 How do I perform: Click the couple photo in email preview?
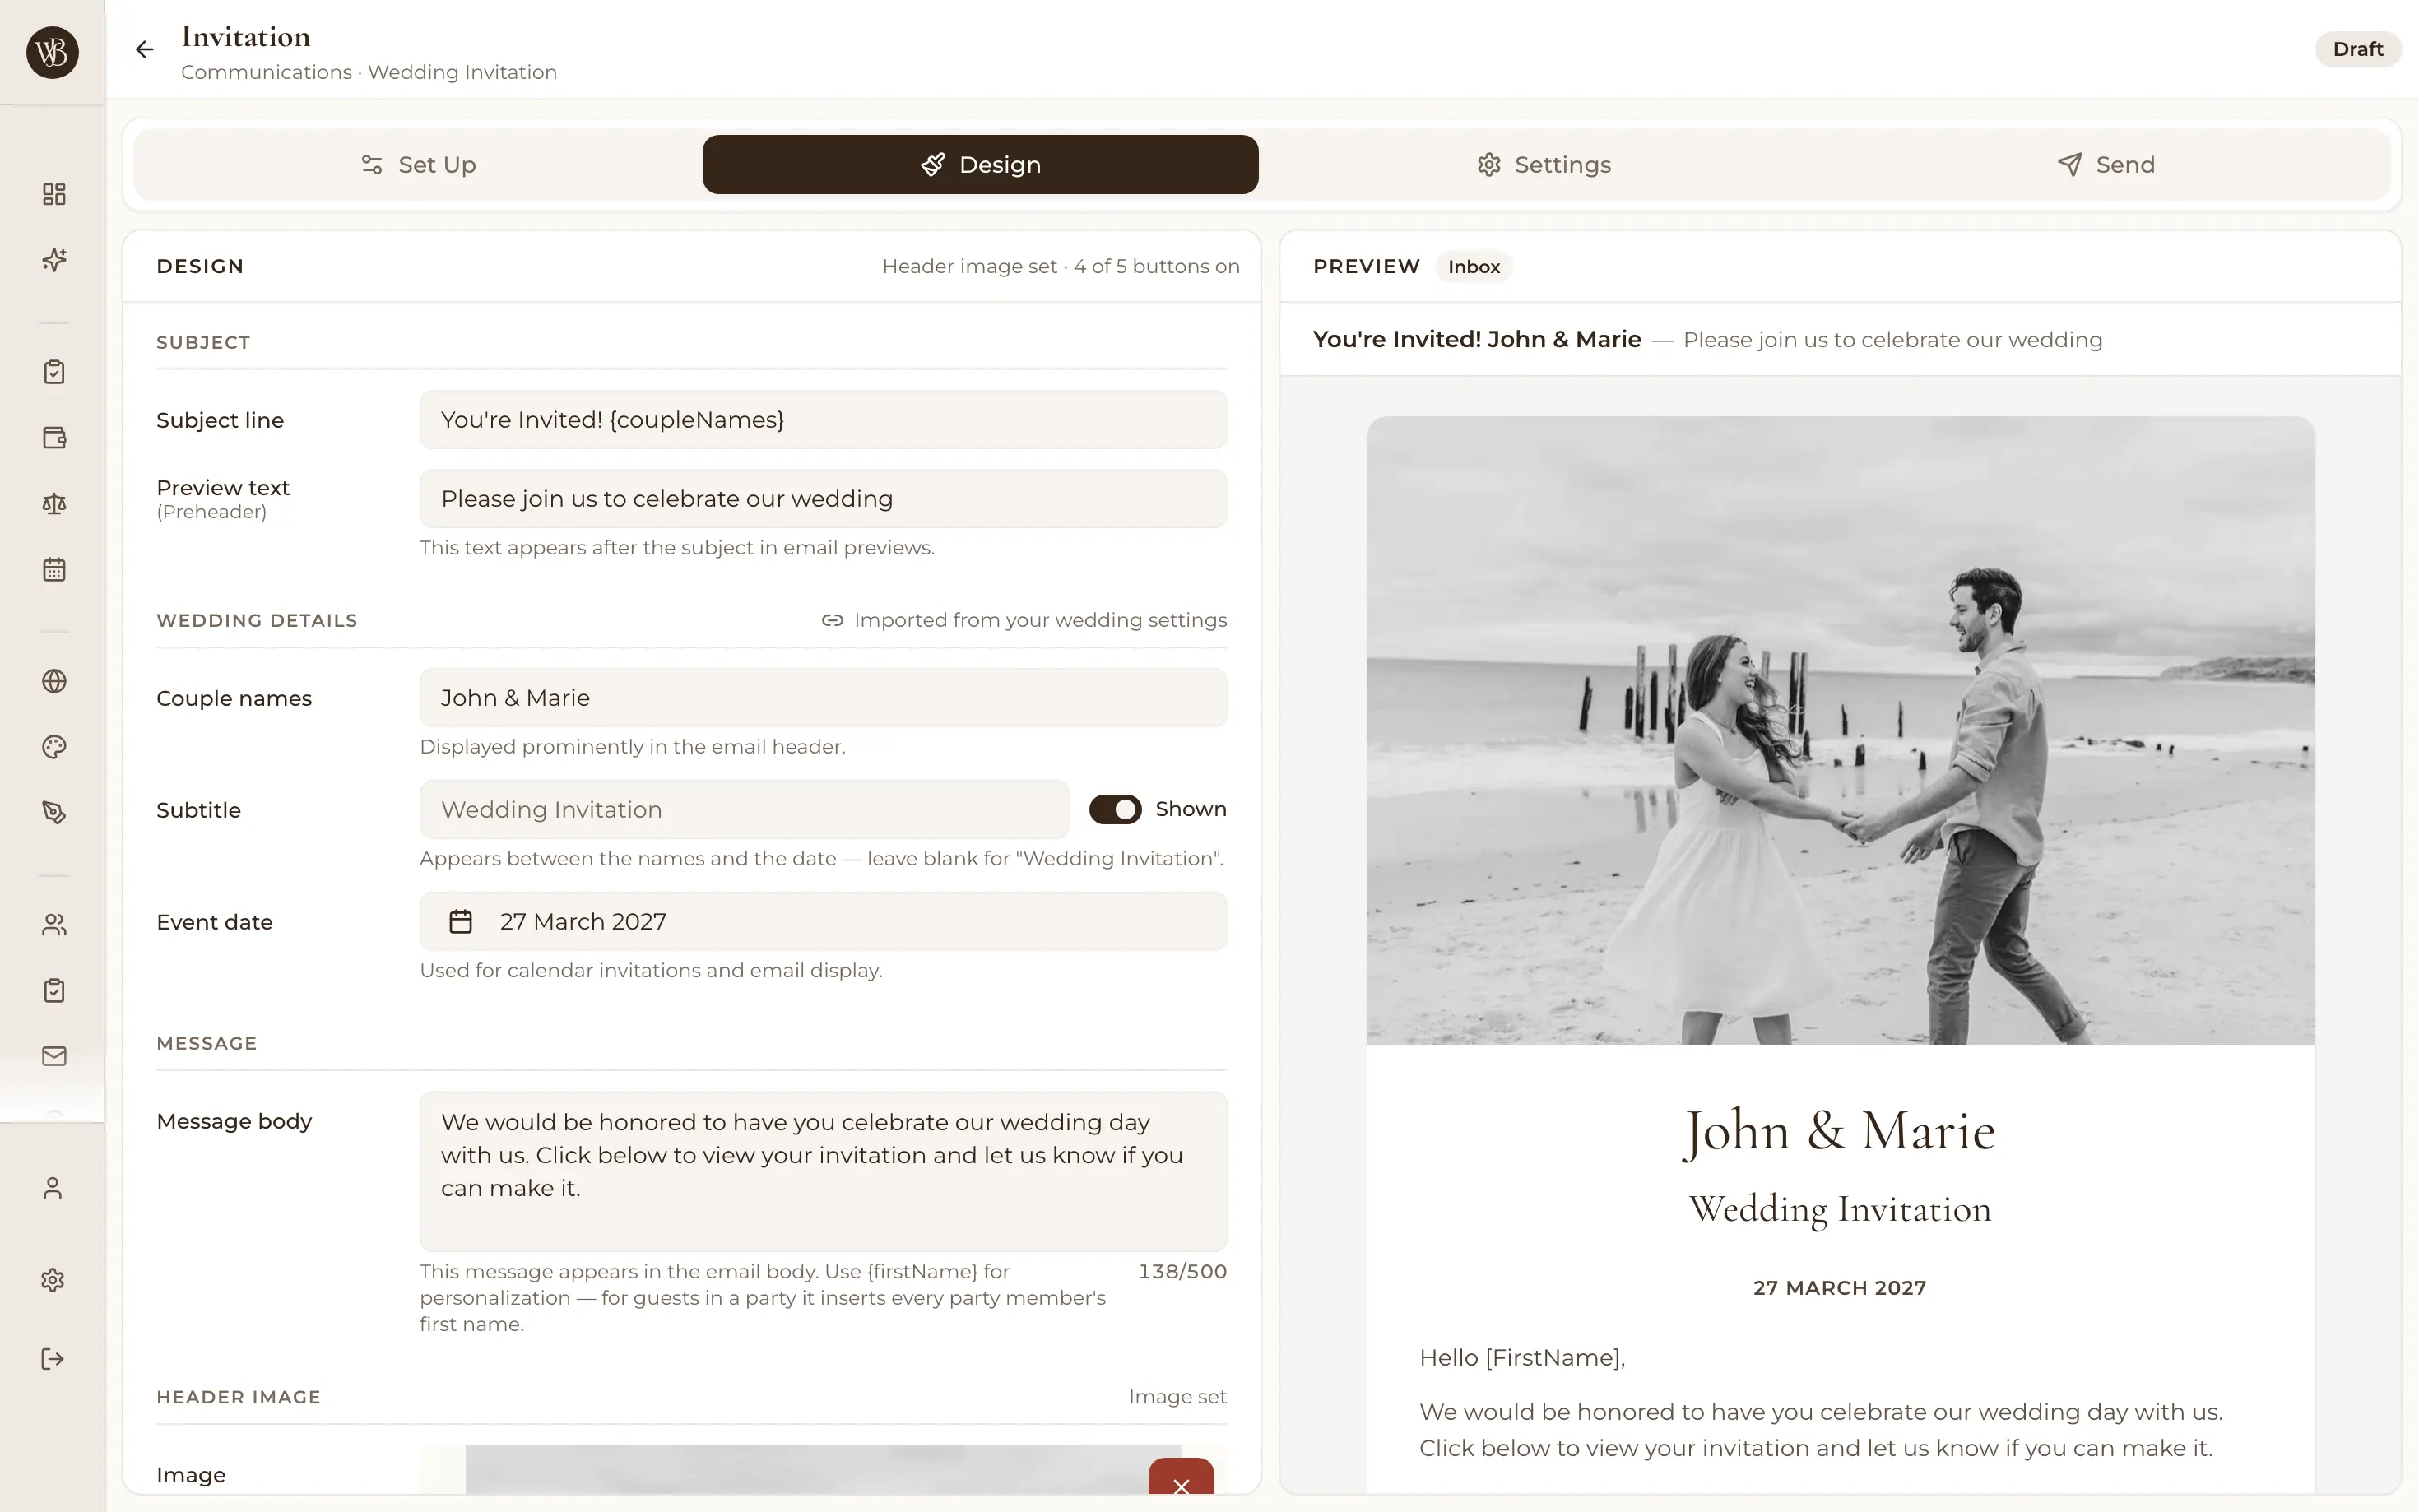point(1840,731)
